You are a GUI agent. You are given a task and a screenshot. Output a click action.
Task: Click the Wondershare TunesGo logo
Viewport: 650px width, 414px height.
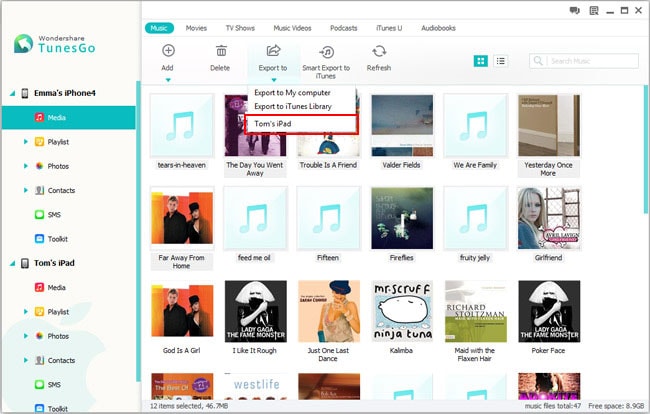[55, 44]
